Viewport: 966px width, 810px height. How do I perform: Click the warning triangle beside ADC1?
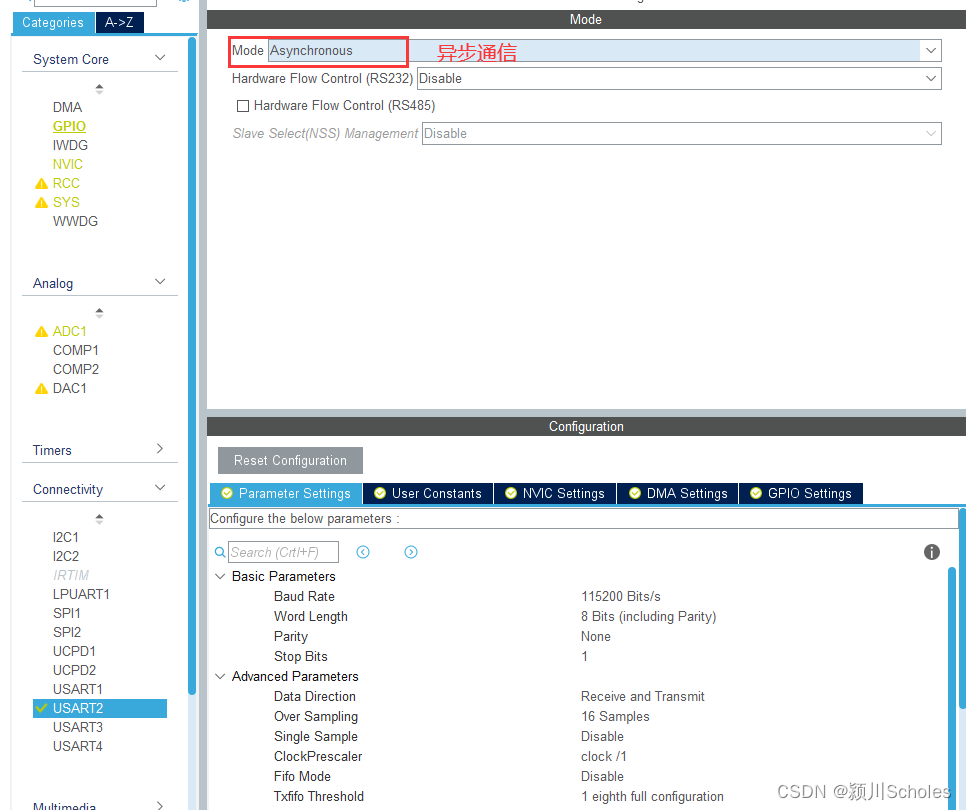tap(42, 331)
